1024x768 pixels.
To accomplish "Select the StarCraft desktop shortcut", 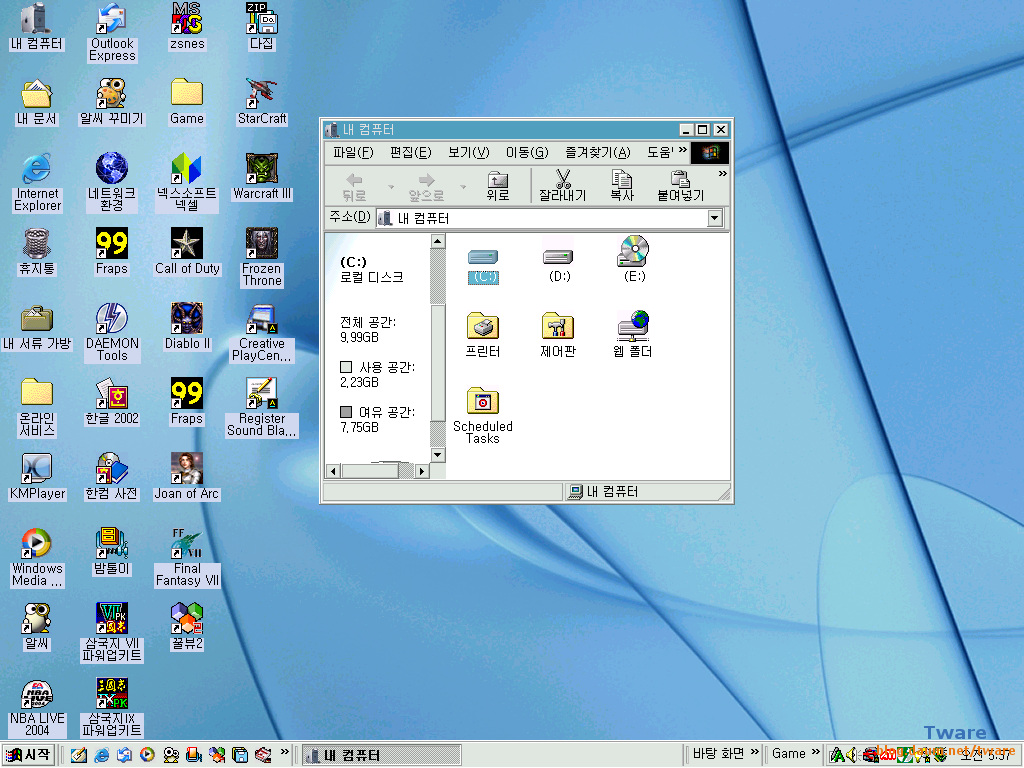I will (262, 101).
